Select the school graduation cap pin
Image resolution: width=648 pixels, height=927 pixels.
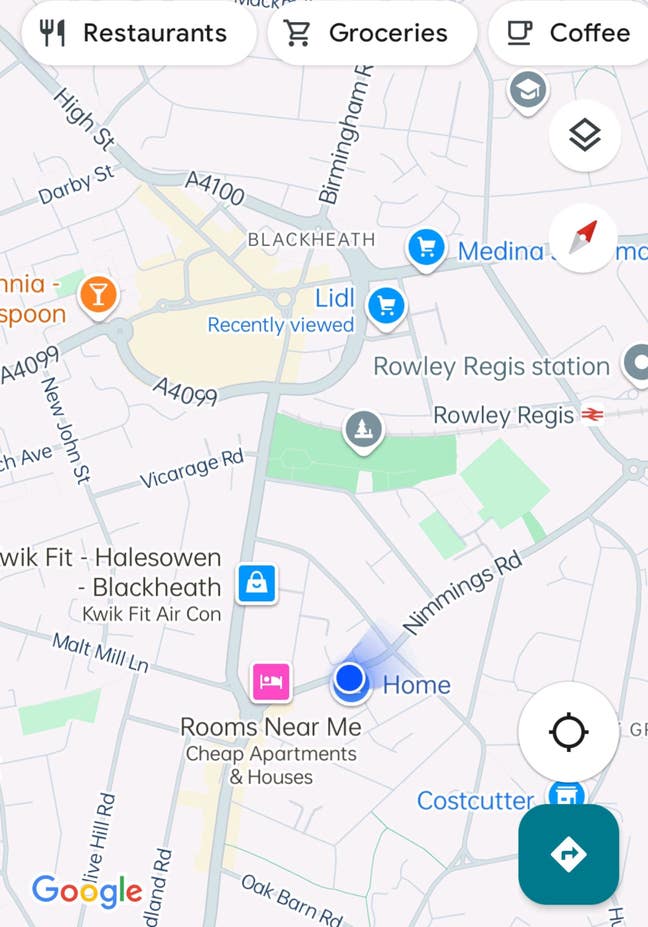(x=528, y=92)
